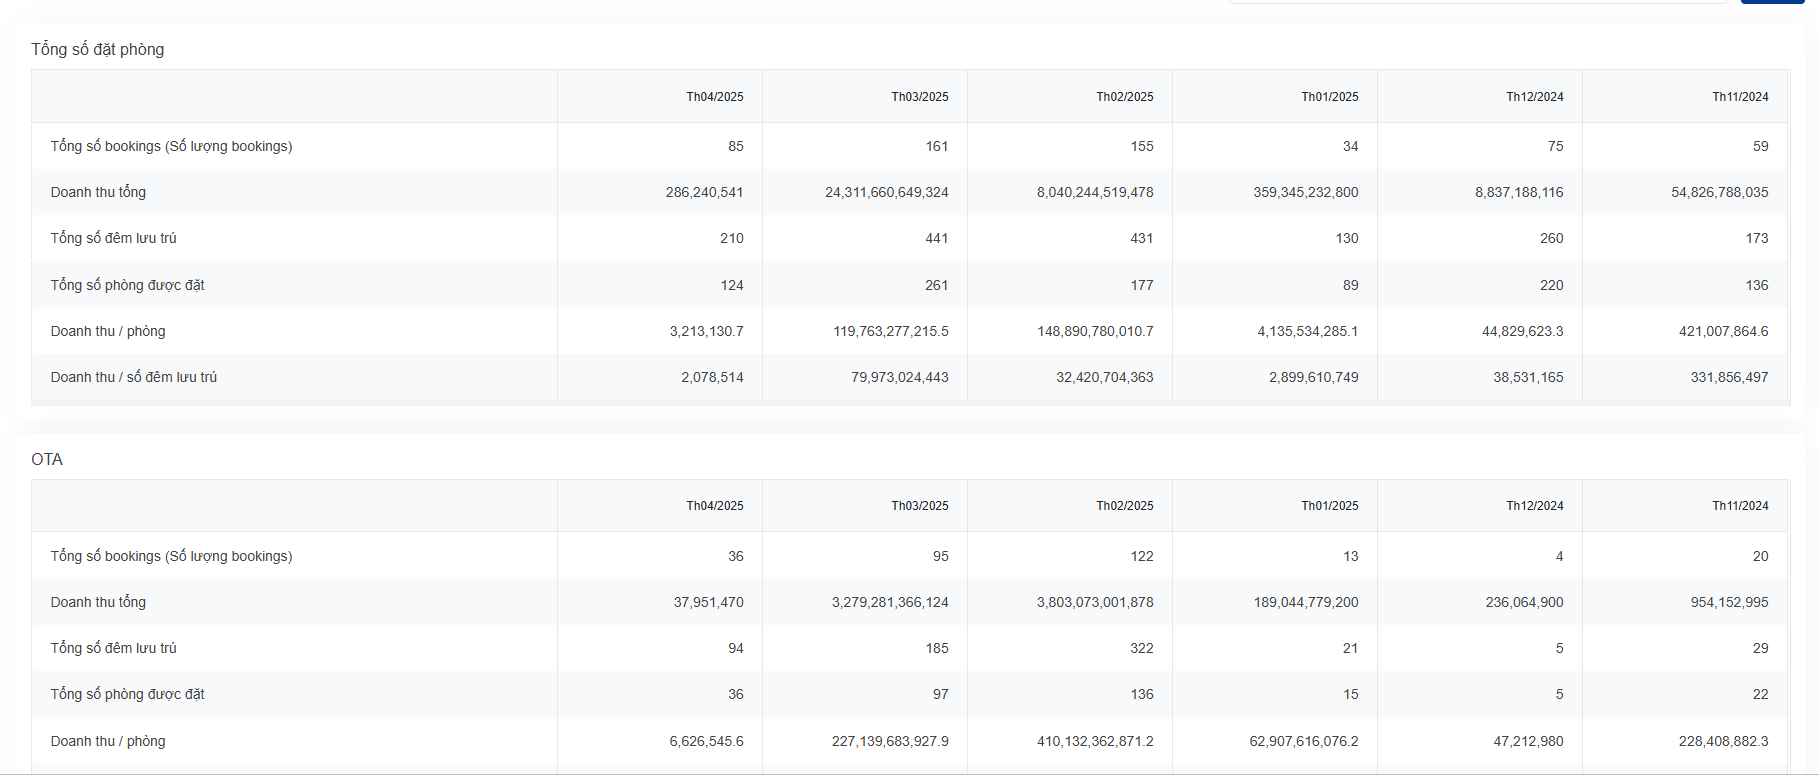Screen dimensions: 1819x775
Task: Select the 122 bookings cell in OTA table
Action: [x=1141, y=556]
